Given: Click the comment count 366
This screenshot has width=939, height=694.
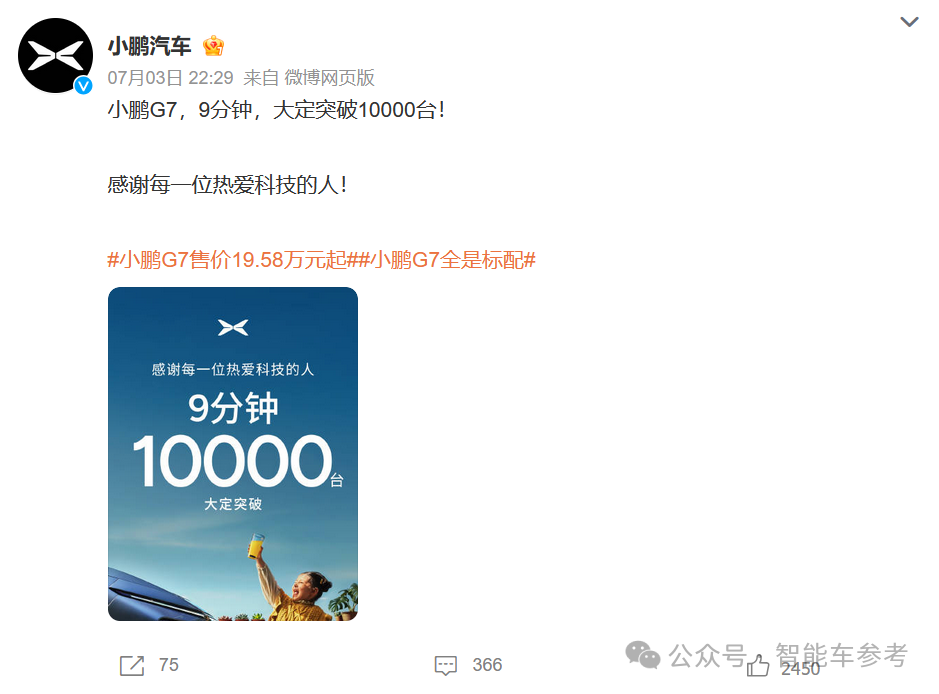Looking at the screenshot, I should [x=487, y=665].
